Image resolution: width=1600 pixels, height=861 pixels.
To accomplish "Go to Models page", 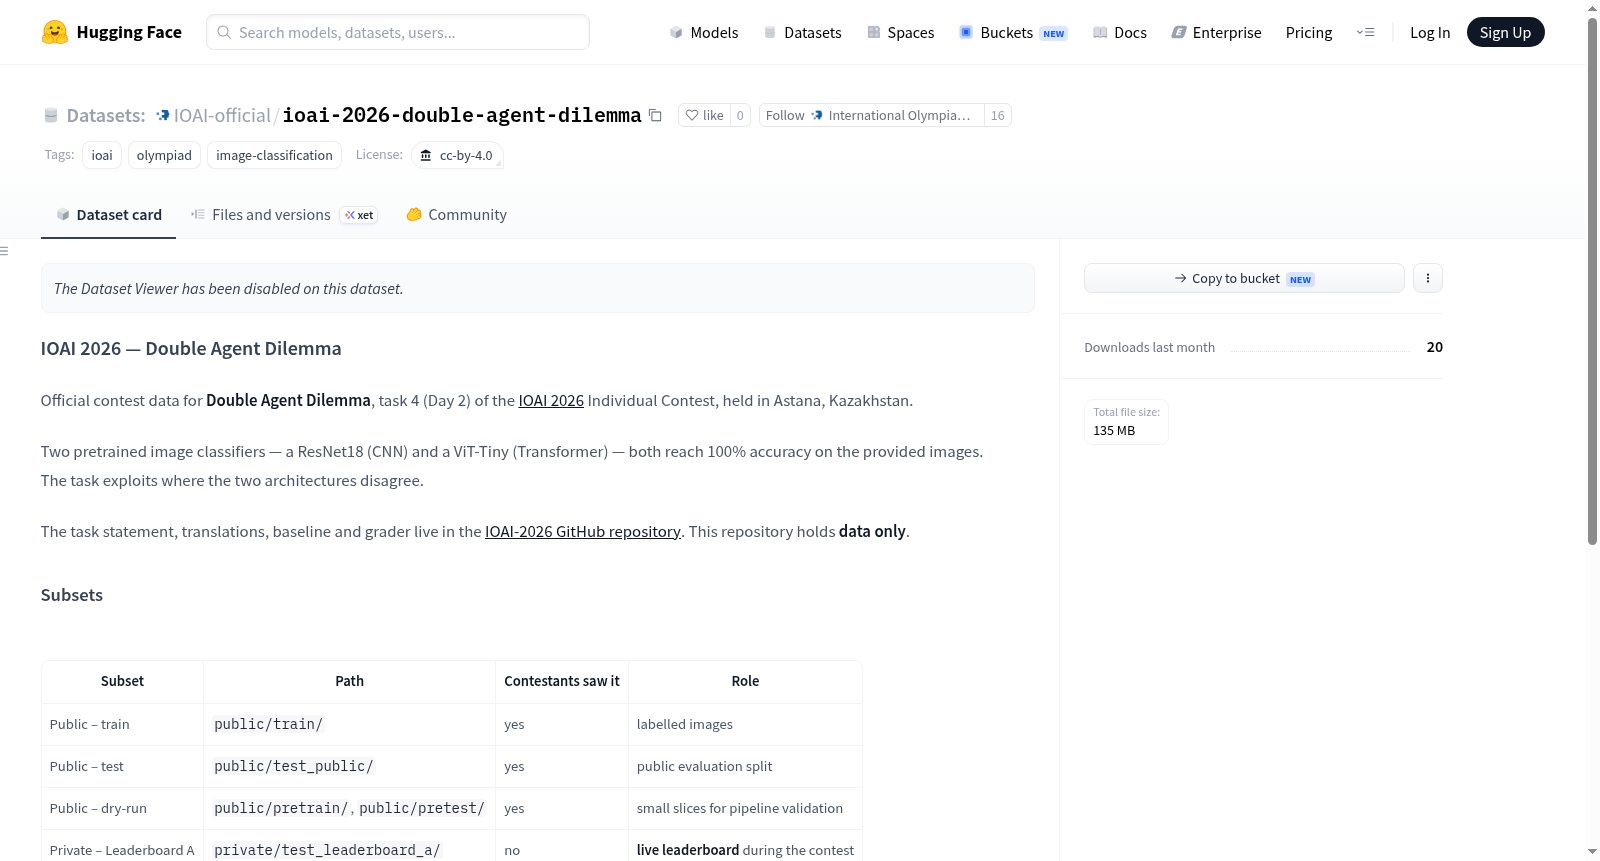I will click(x=704, y=33).
